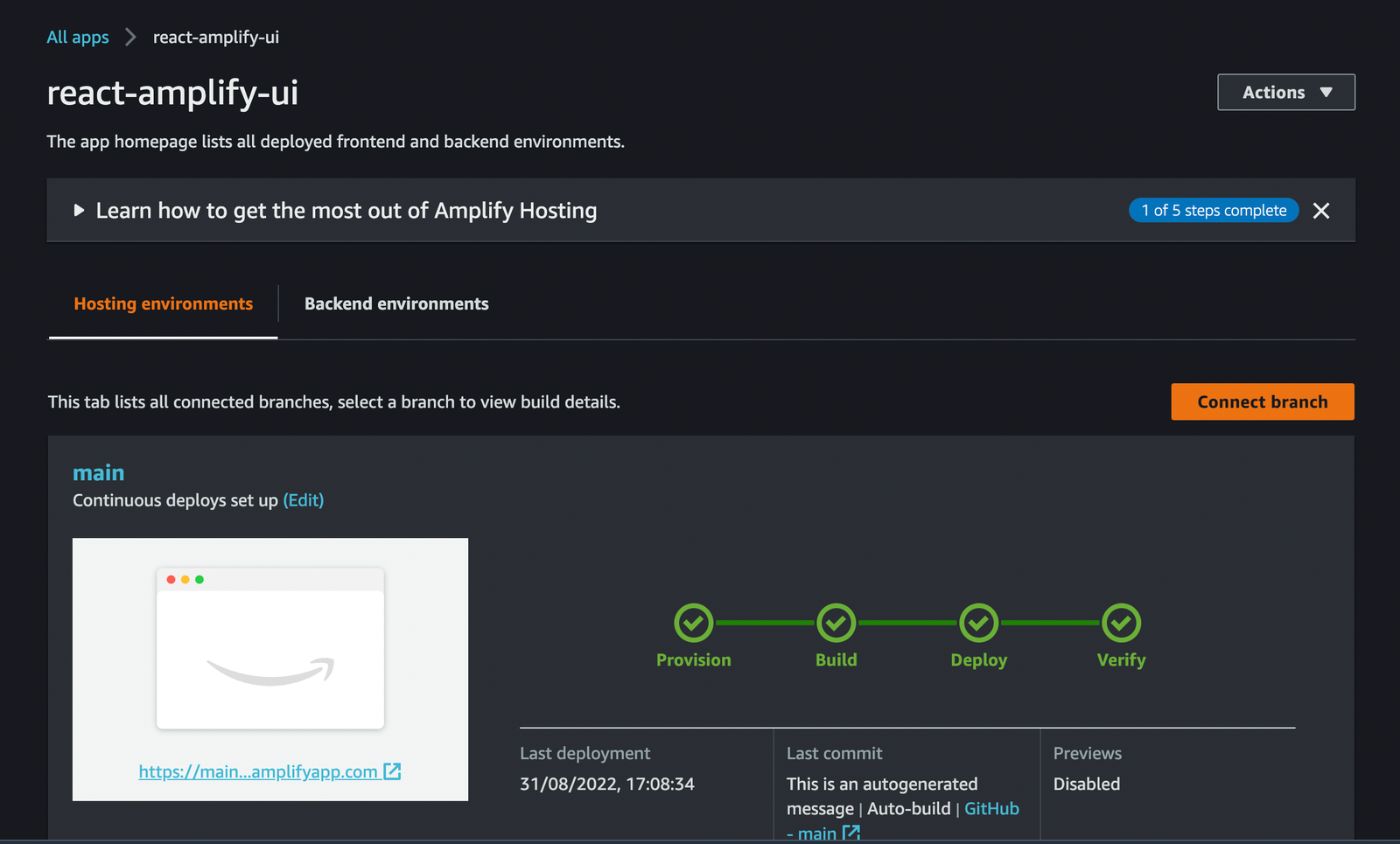Viewport: 1400px width, 844px height.
Task: Click the 1 of 5 steps complete badge
Action: coord(1213,210)
